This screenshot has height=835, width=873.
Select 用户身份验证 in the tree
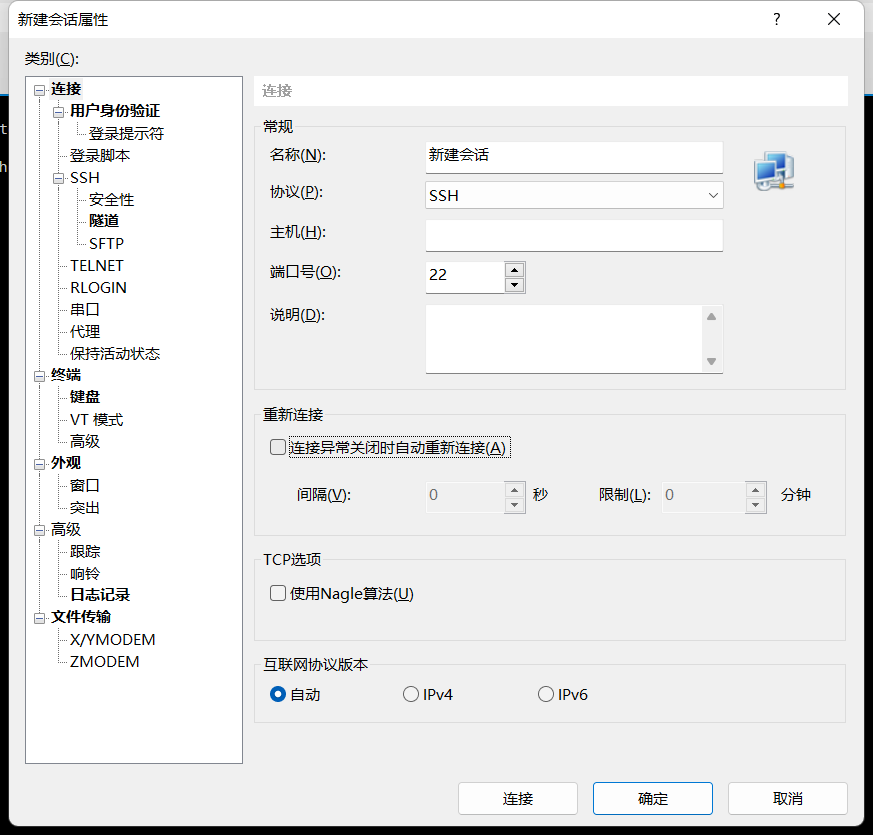click(115, 111)
